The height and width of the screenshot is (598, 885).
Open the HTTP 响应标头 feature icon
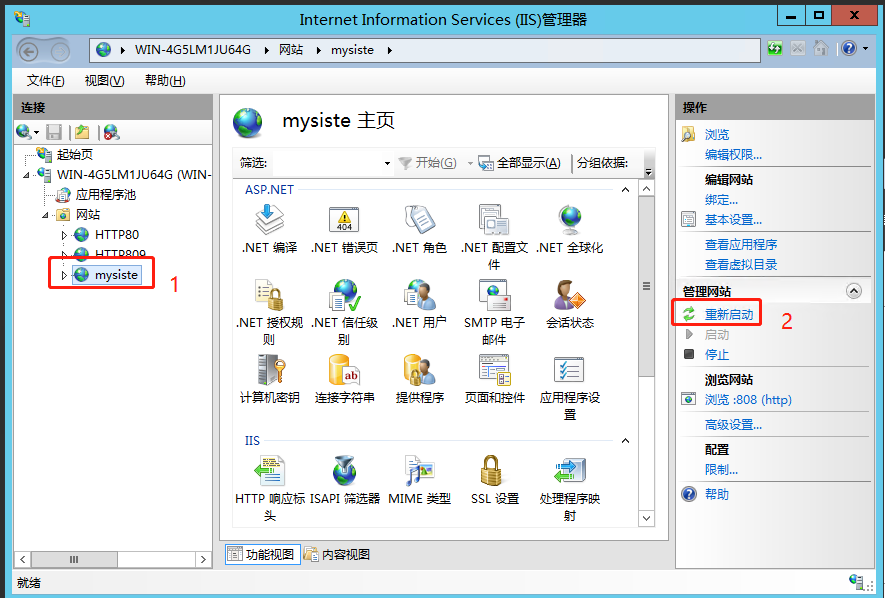(269, 488)
